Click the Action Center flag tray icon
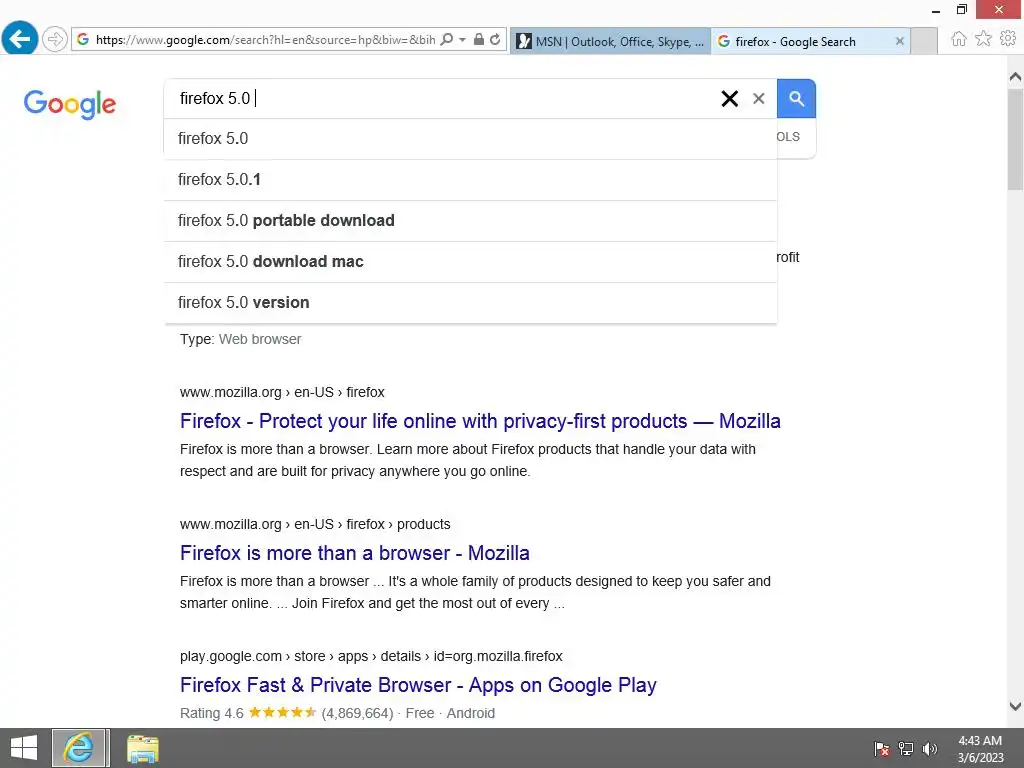This screenshot has height=768, width=1024. coord(881,749)
